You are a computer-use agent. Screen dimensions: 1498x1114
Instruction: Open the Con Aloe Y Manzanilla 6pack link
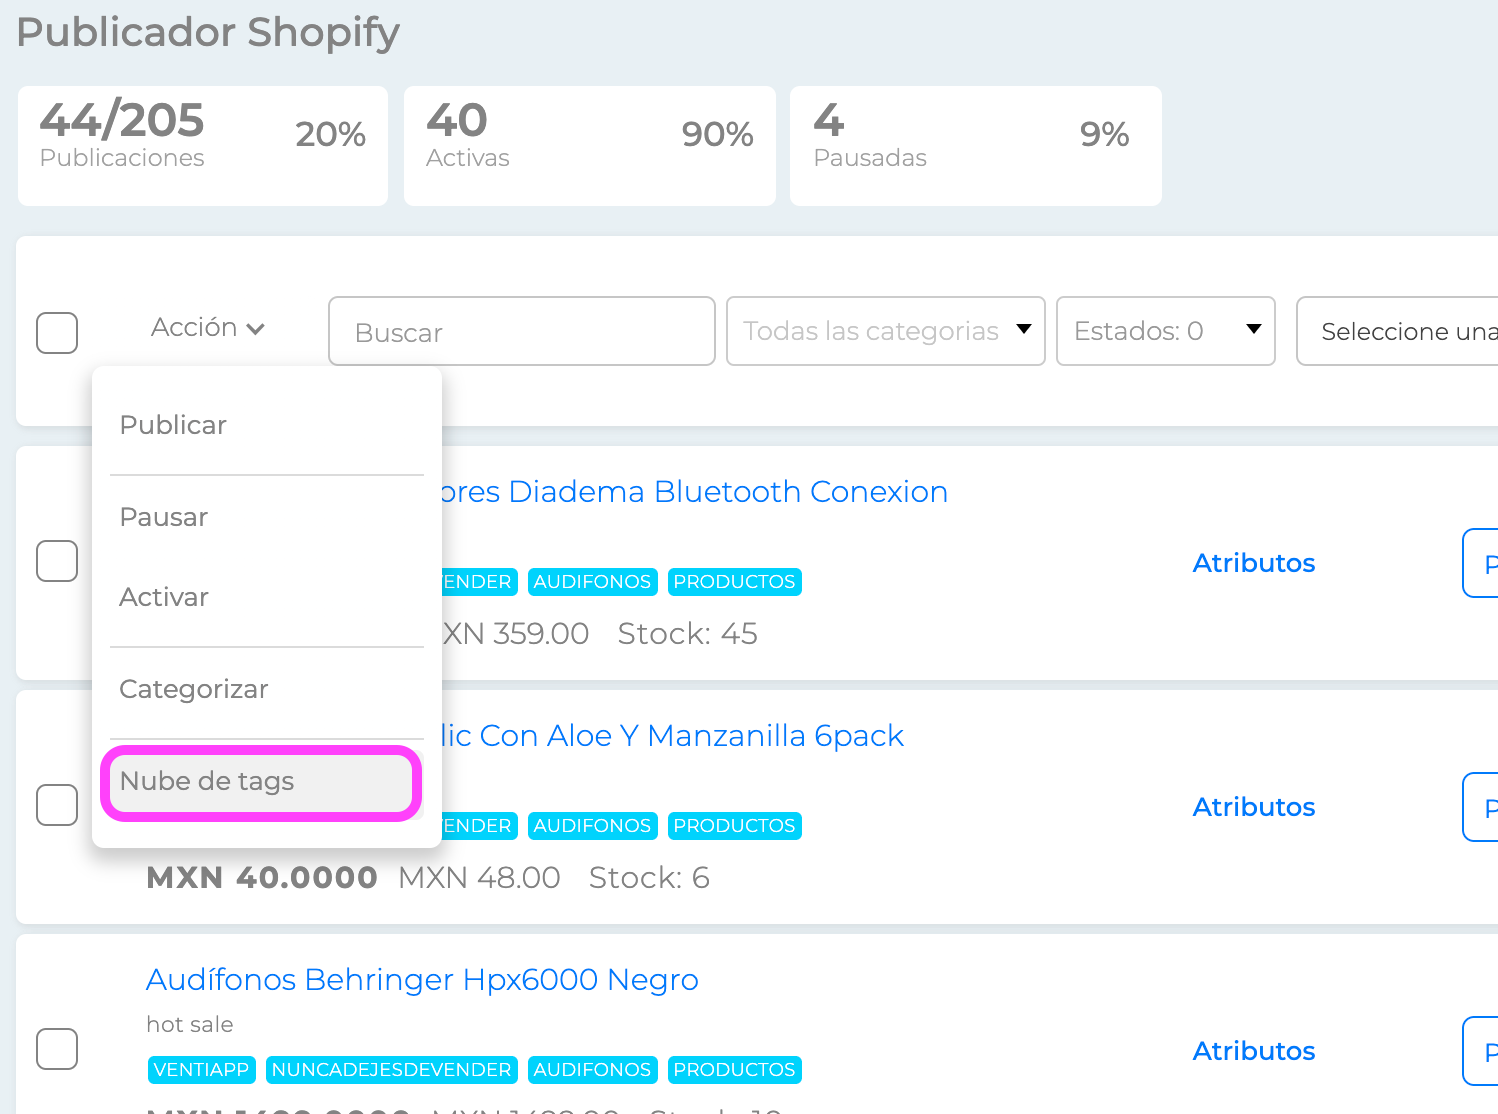672,736
